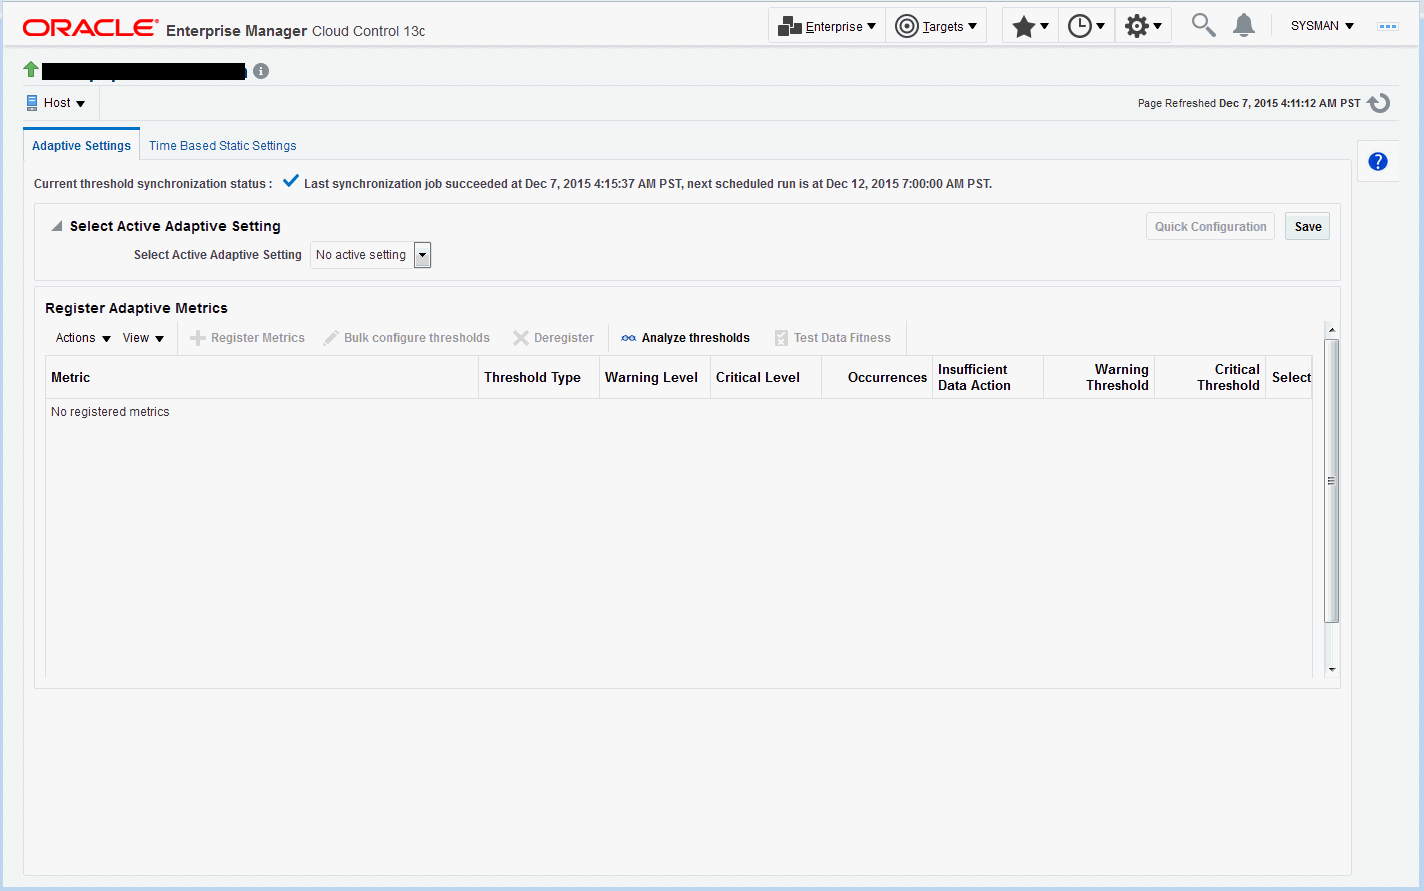
Task: Open the History clock menu
Action: [1086, 26]
